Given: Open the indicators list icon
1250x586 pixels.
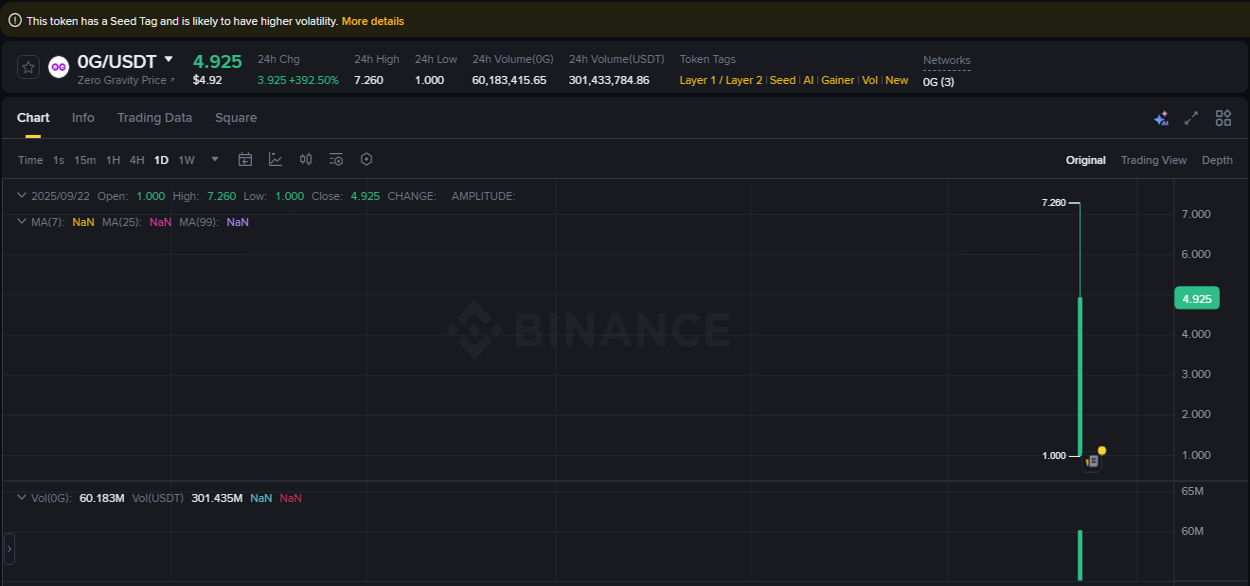Looking at the screenshot, I should click(335, 159).
